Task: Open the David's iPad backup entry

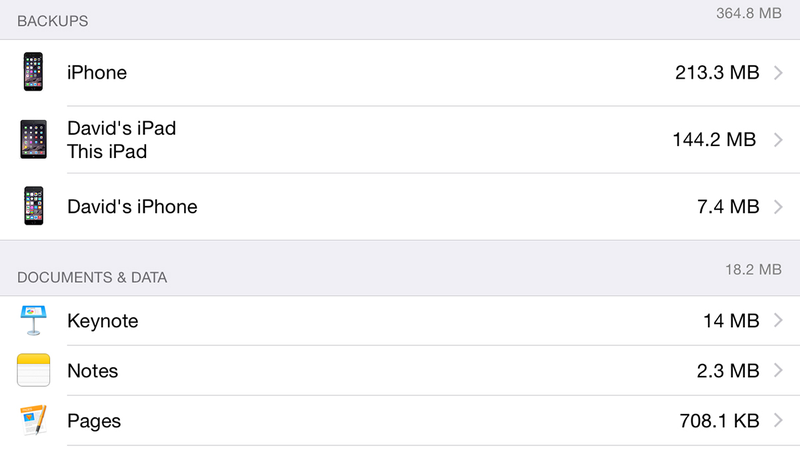Action: (x=400, y=140)
